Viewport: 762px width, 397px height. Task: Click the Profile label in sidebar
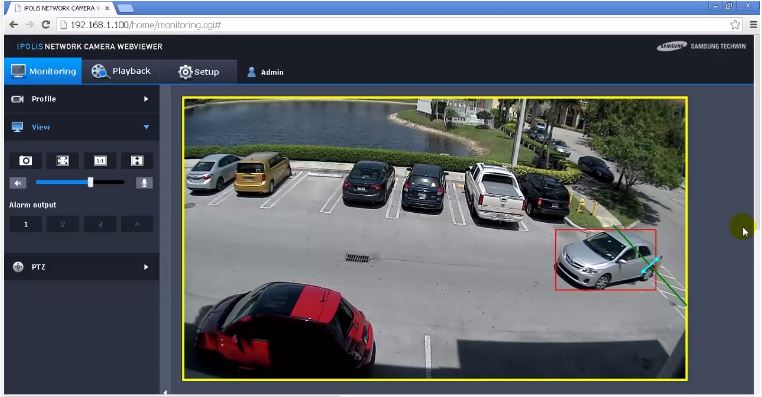click(44, 99)
